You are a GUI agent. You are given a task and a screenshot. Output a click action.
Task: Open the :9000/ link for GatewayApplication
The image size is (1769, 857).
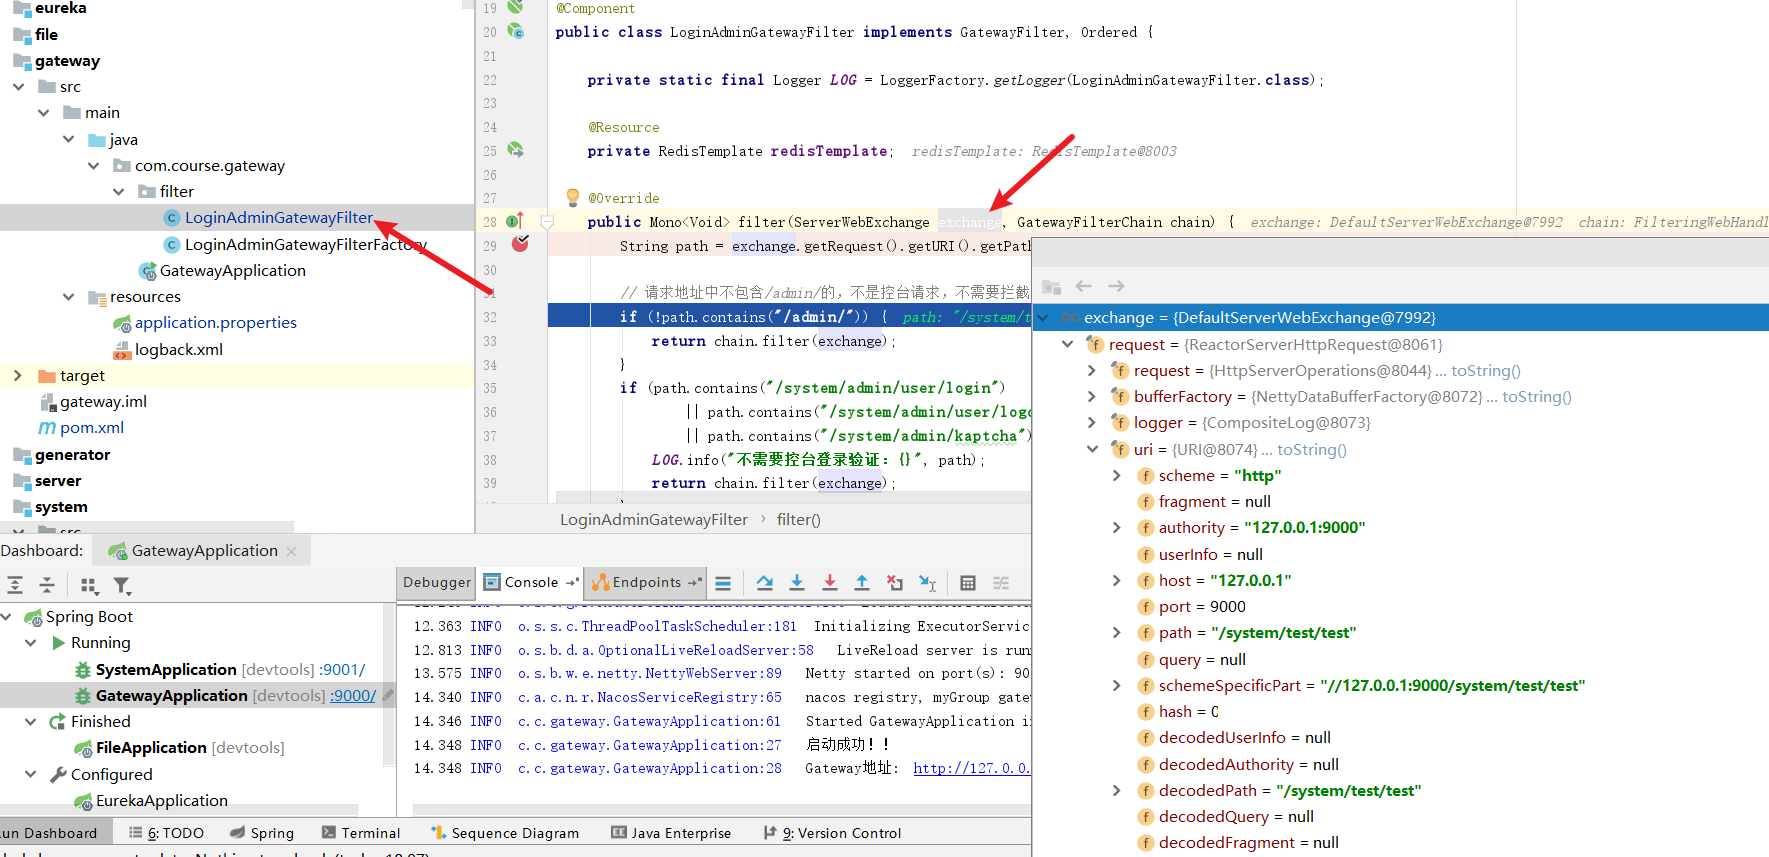tap(353, 696)
